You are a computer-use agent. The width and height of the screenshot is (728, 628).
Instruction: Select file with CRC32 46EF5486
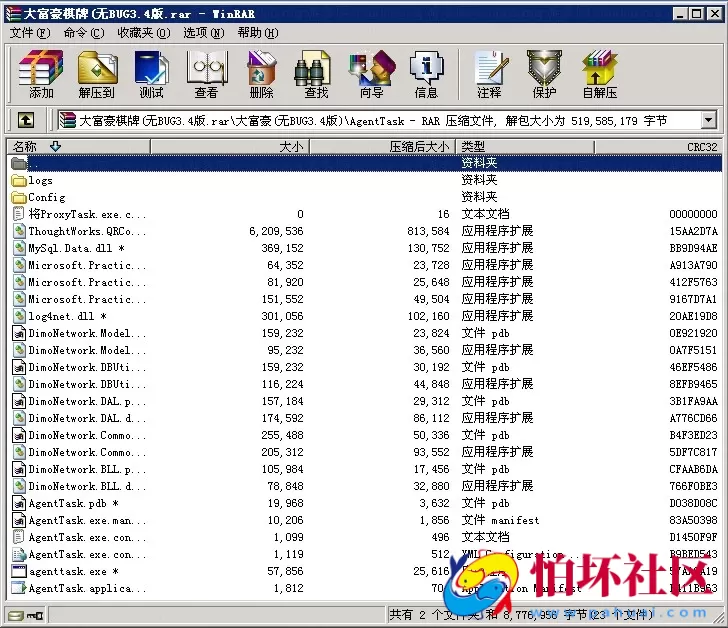click(364, 367)
